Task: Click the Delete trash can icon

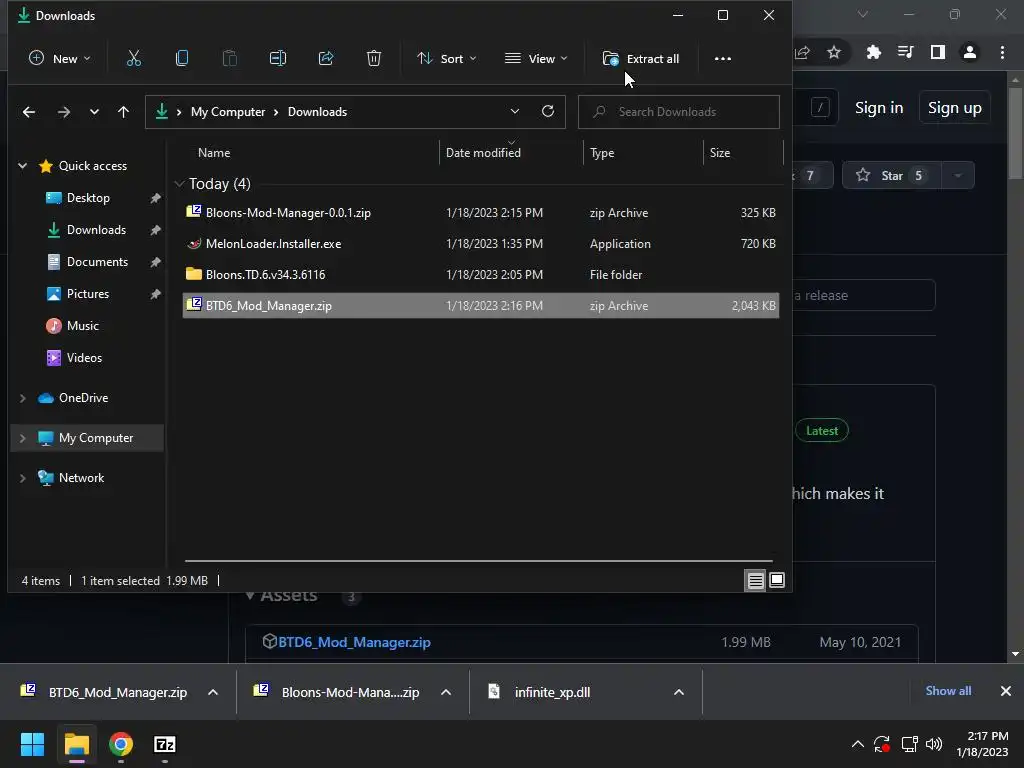Action: click(x=374, y=59)
